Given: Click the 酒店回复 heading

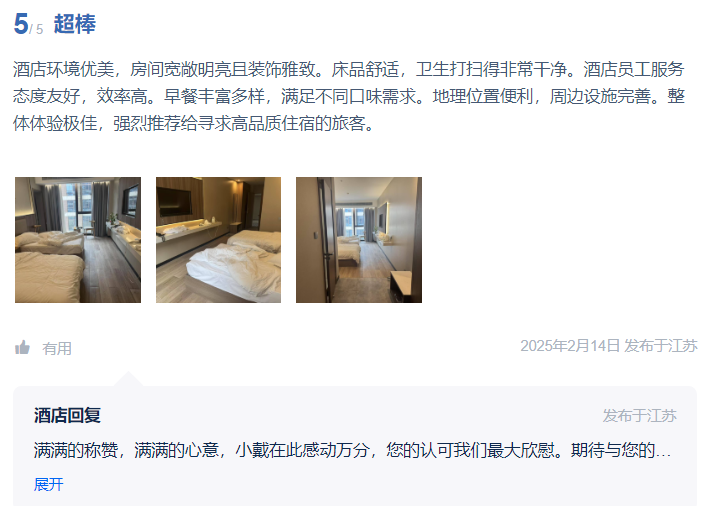Looking at the screenshot, I should point(67,415).
